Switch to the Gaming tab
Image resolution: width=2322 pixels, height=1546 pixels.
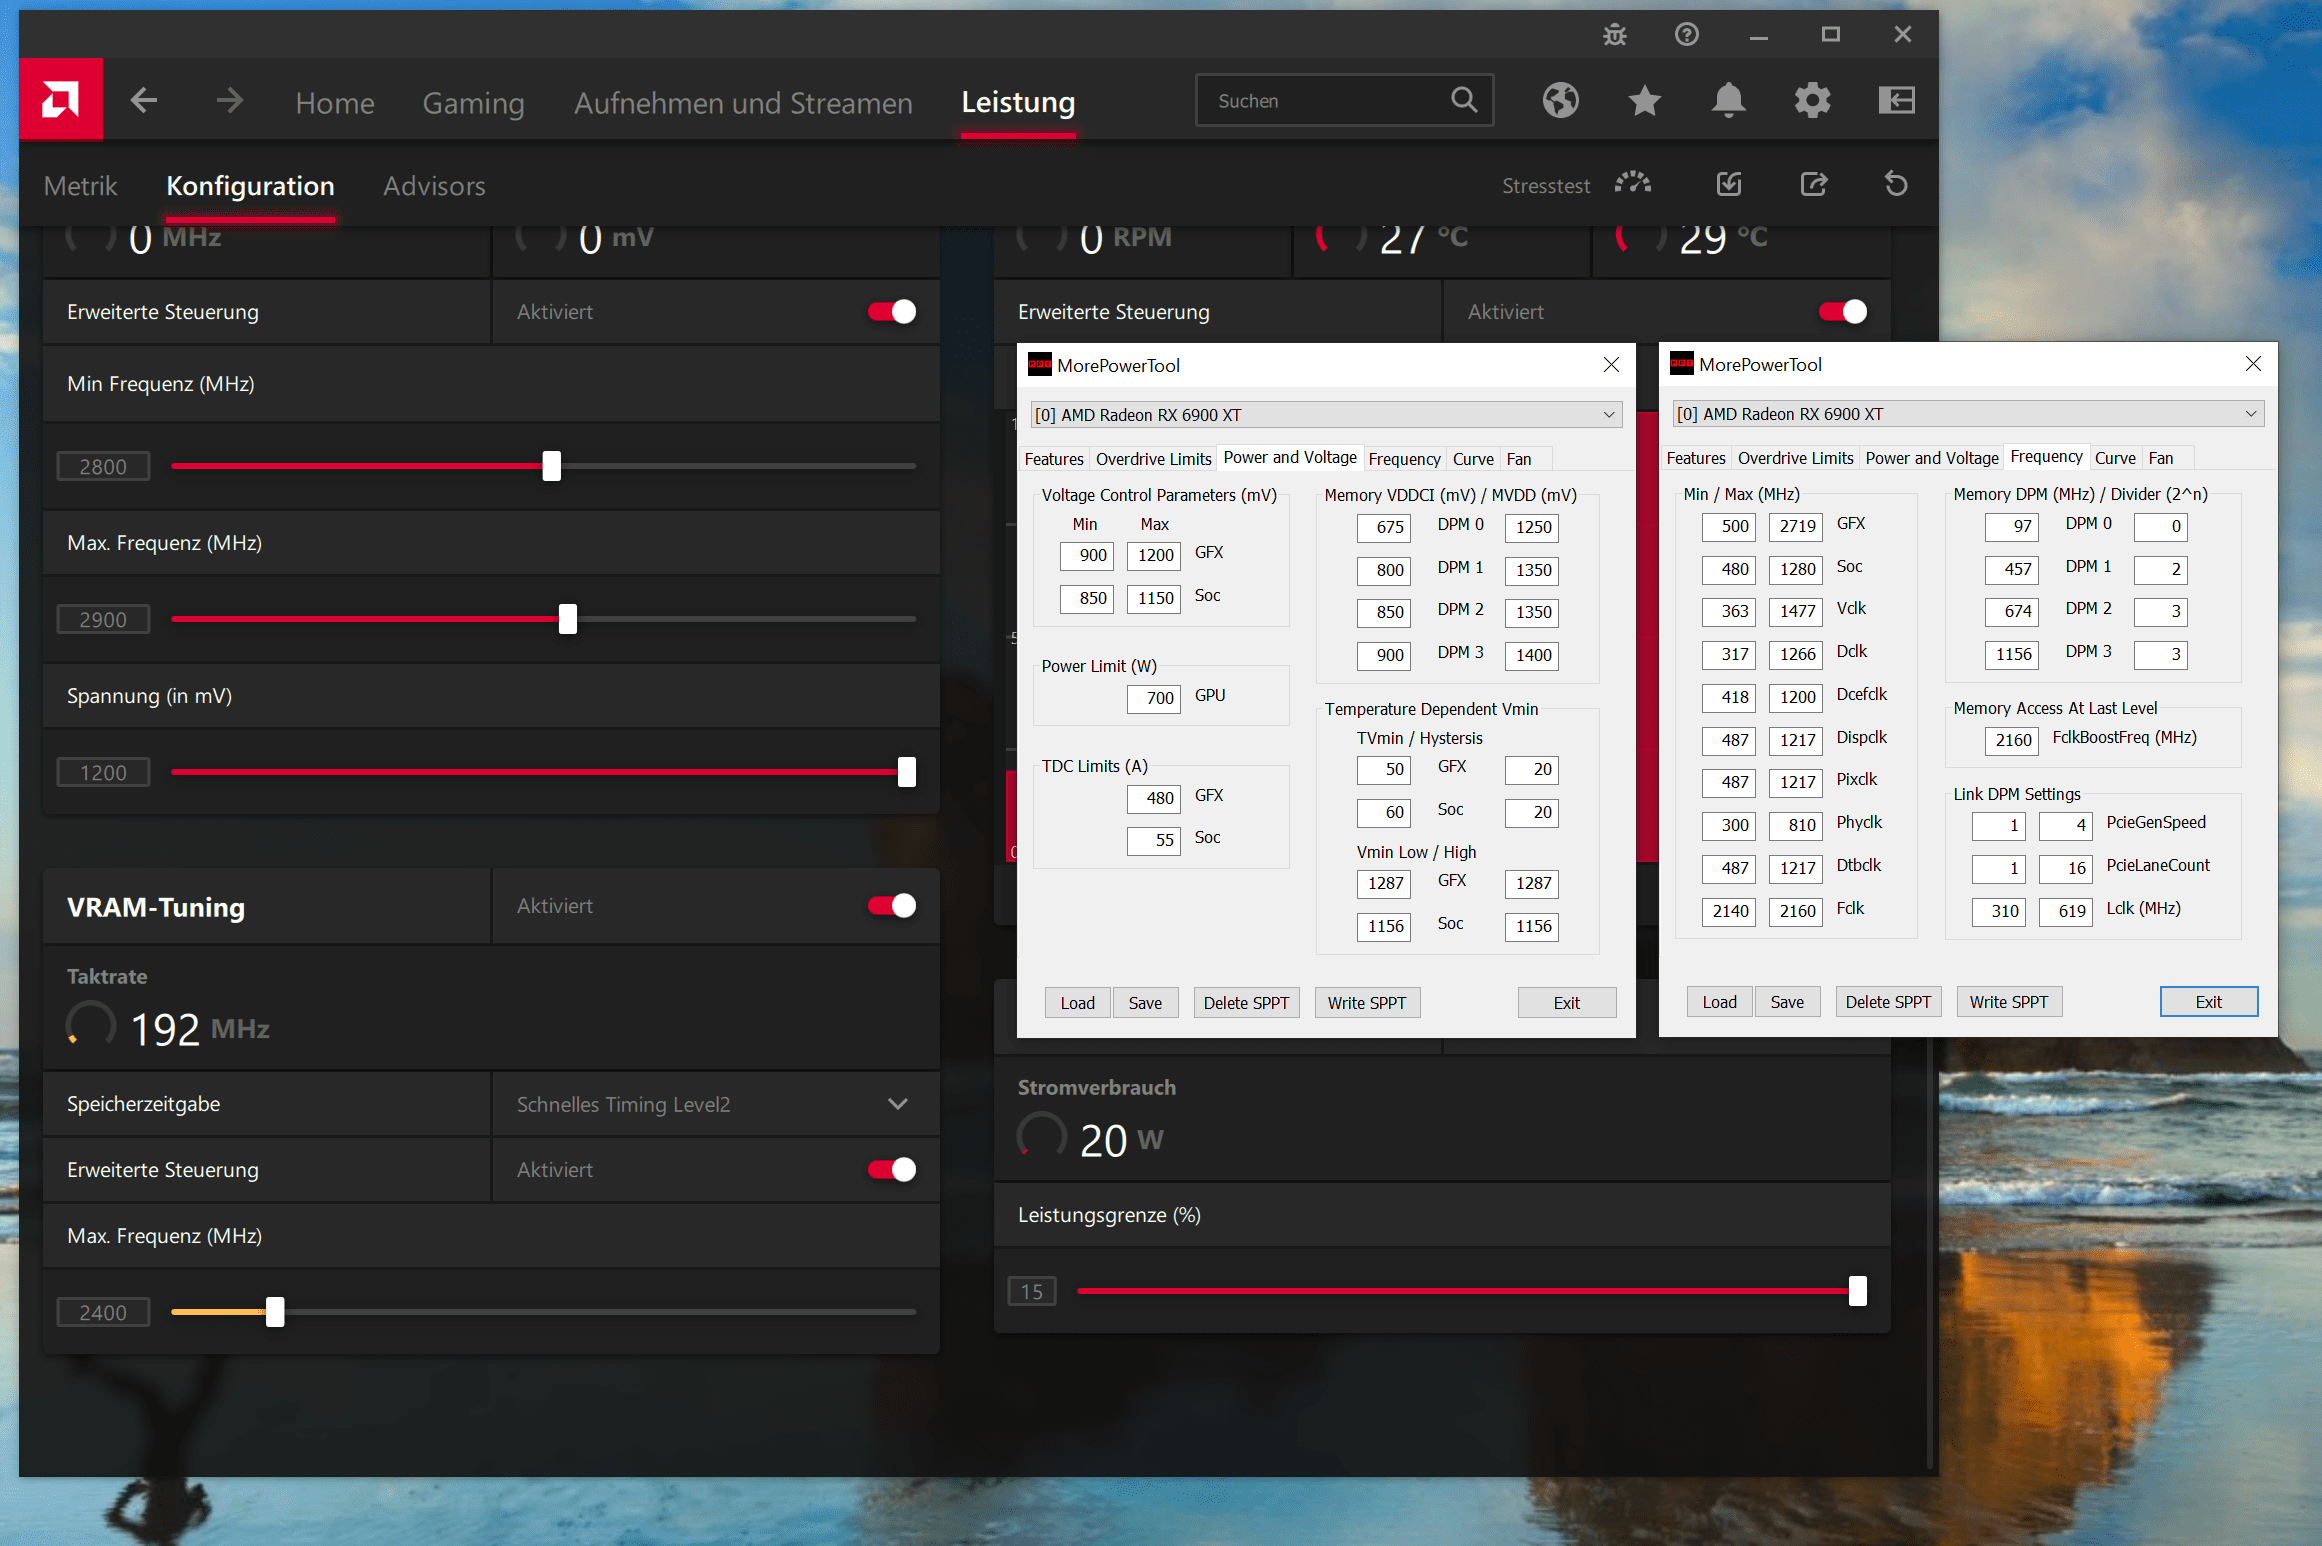click(x=473, y=103)
